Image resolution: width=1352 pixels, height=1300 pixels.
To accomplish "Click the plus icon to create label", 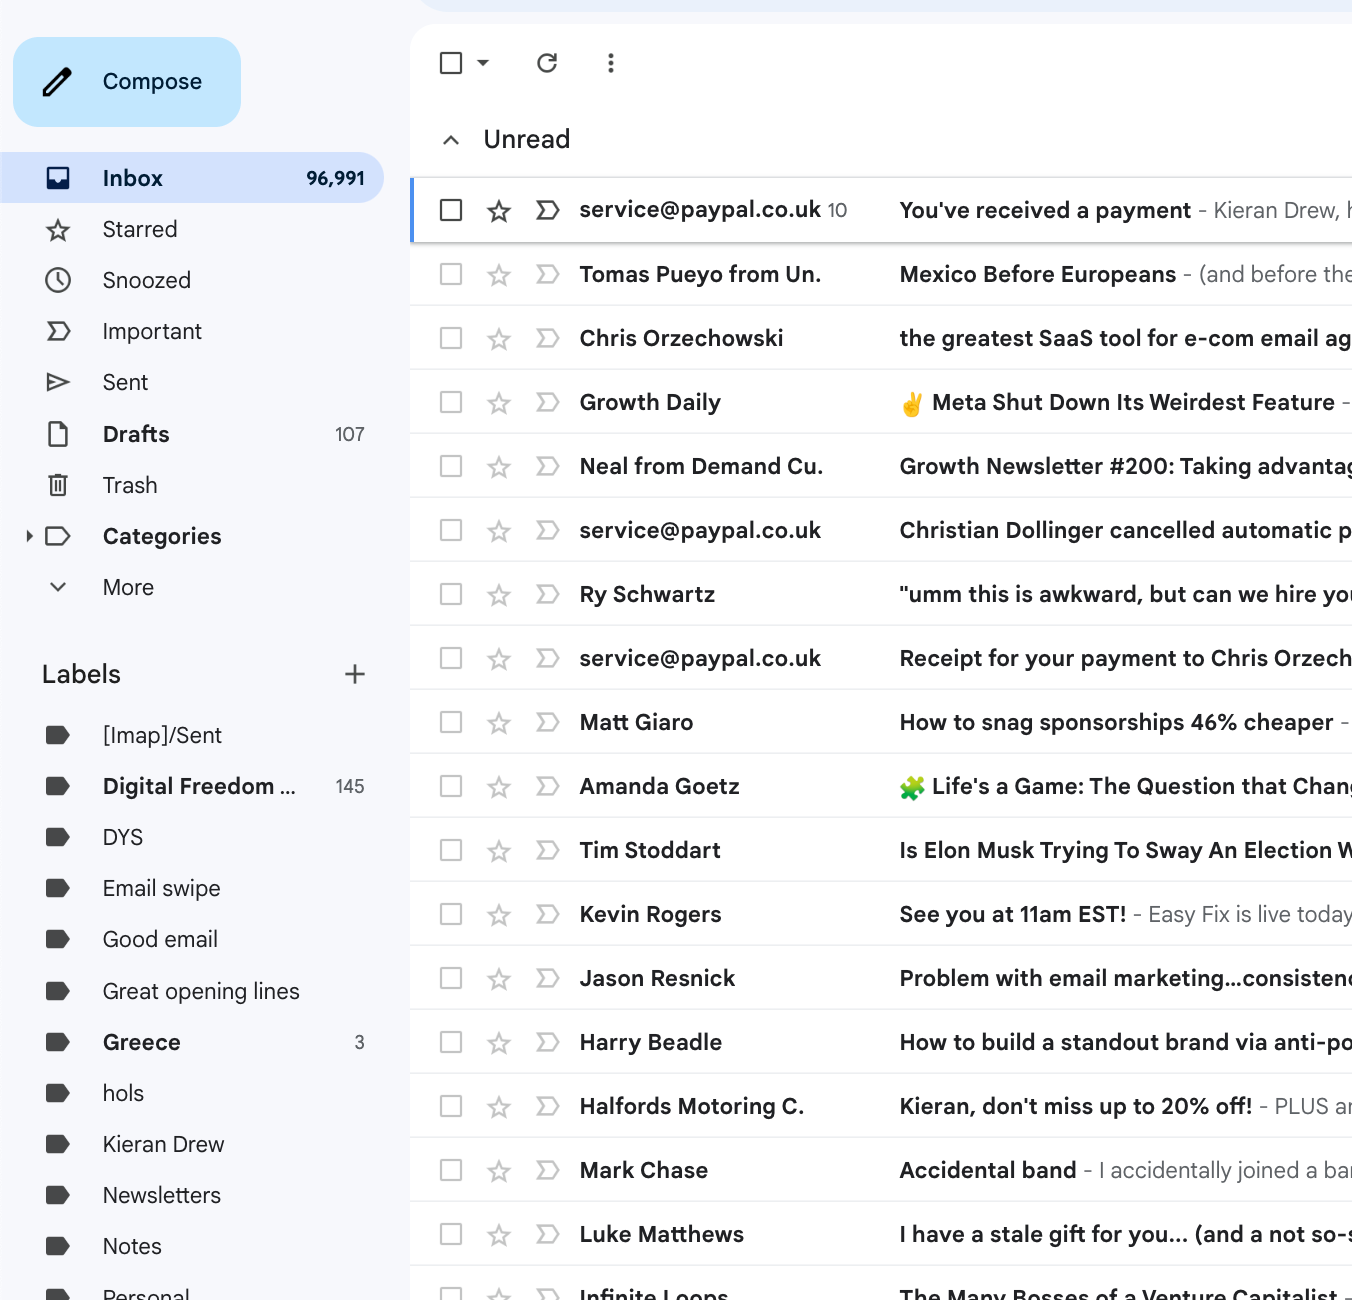I will 355,674.
